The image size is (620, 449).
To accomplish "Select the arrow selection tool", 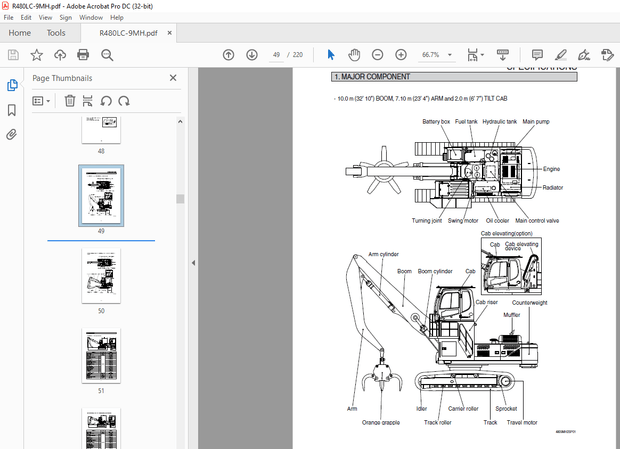I will tap(331, 55).
